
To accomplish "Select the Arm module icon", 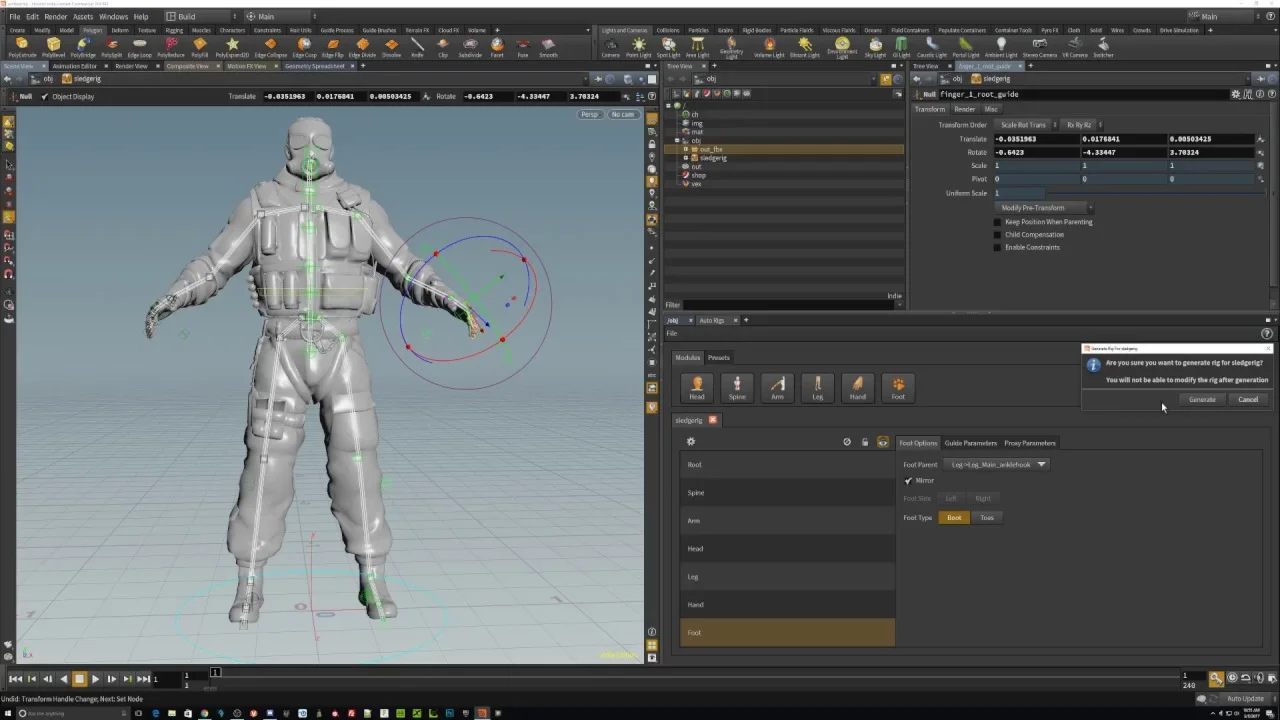I will click(x=777, y=386).
